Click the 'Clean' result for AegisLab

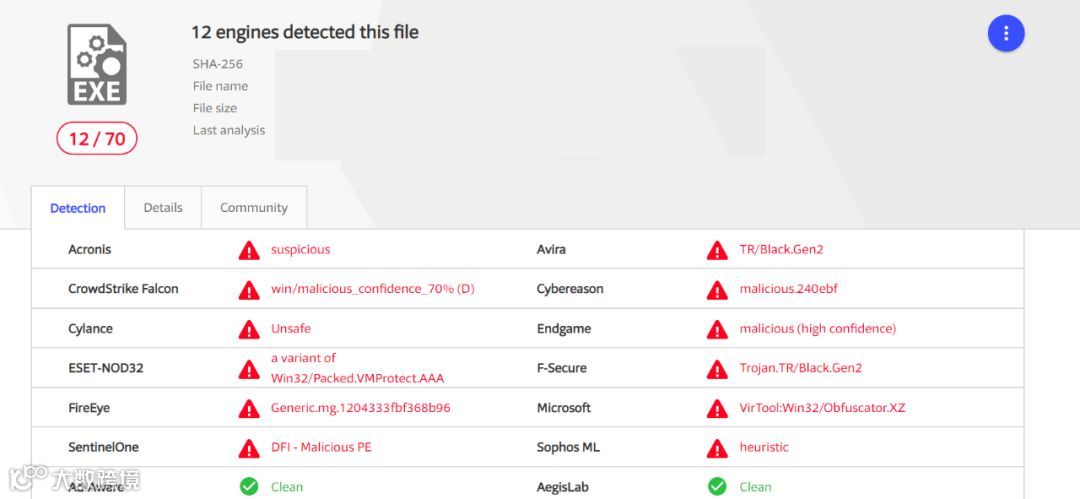click(756, 487)
